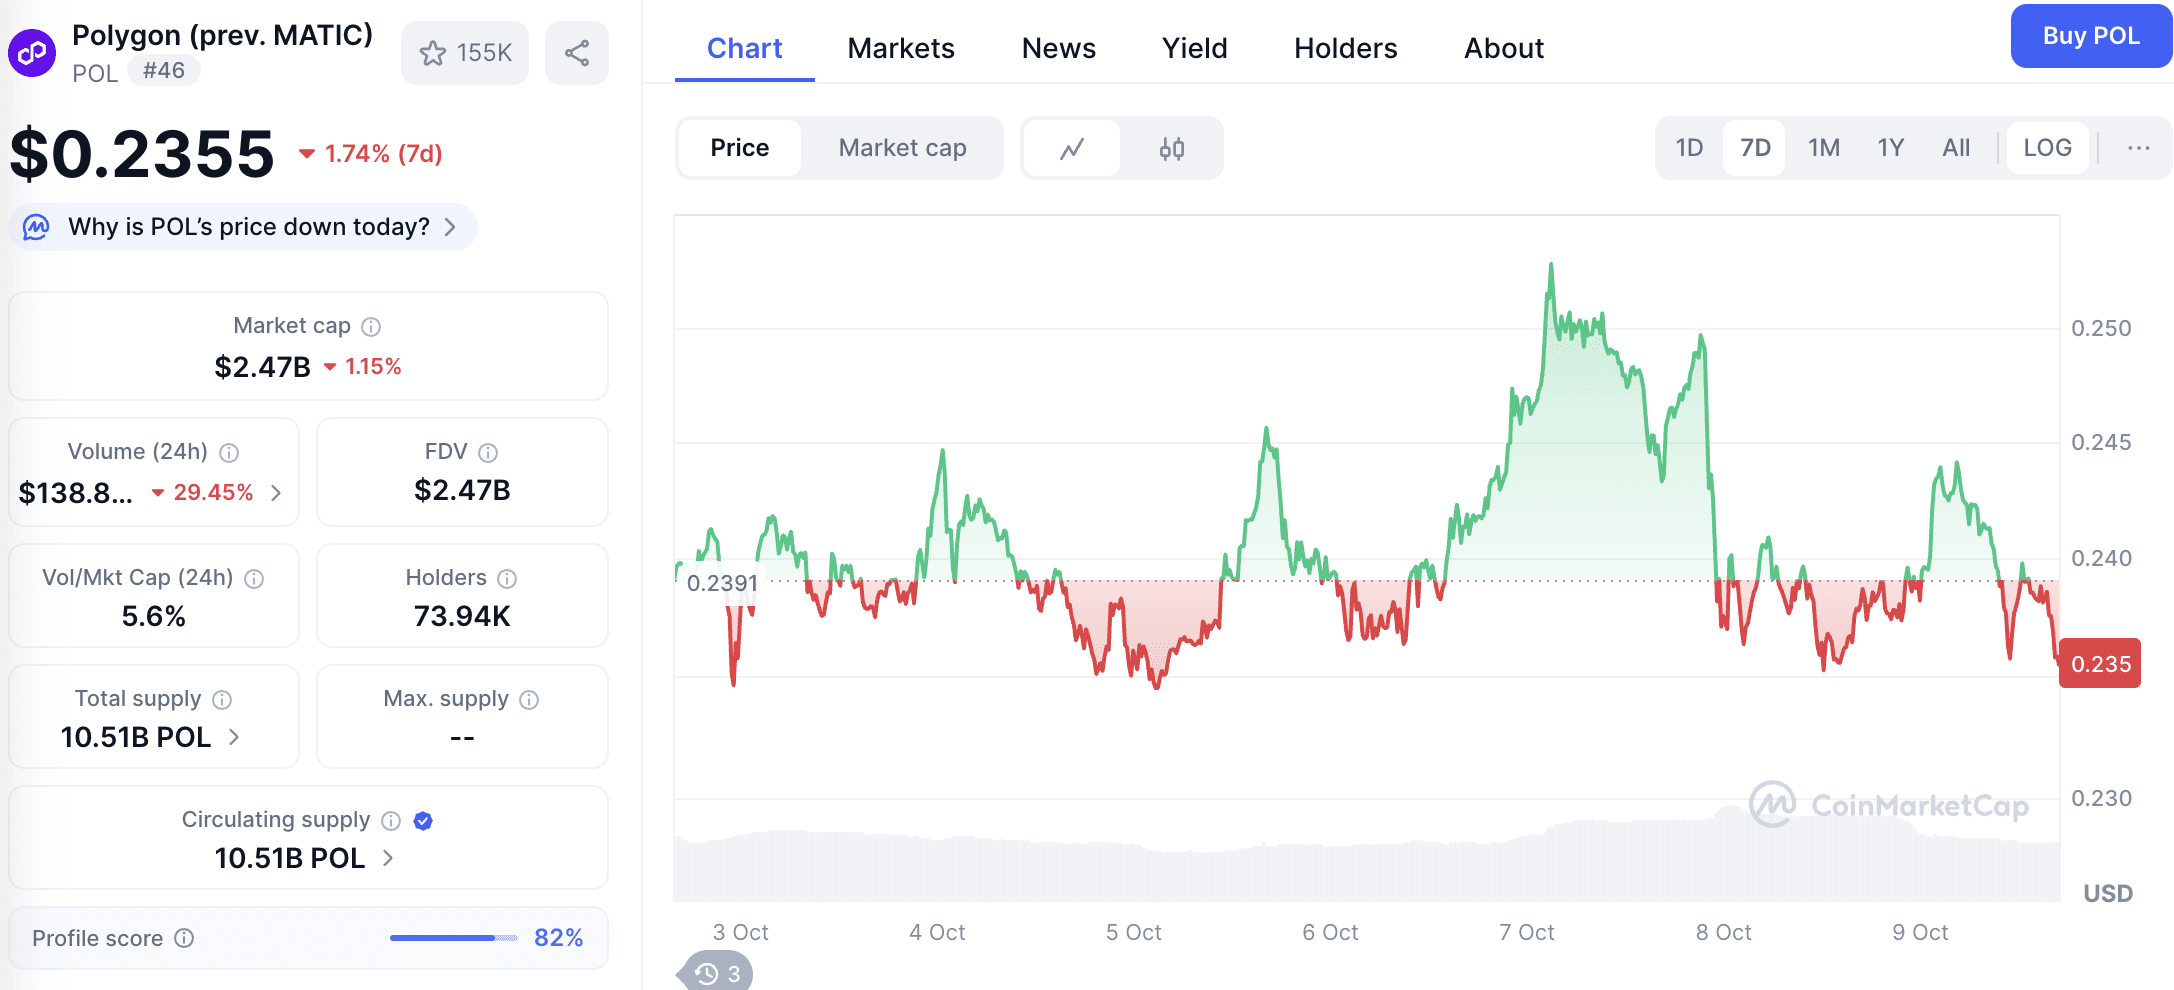
Task: Expand Total supply details arrow
Action: (234, 737)
